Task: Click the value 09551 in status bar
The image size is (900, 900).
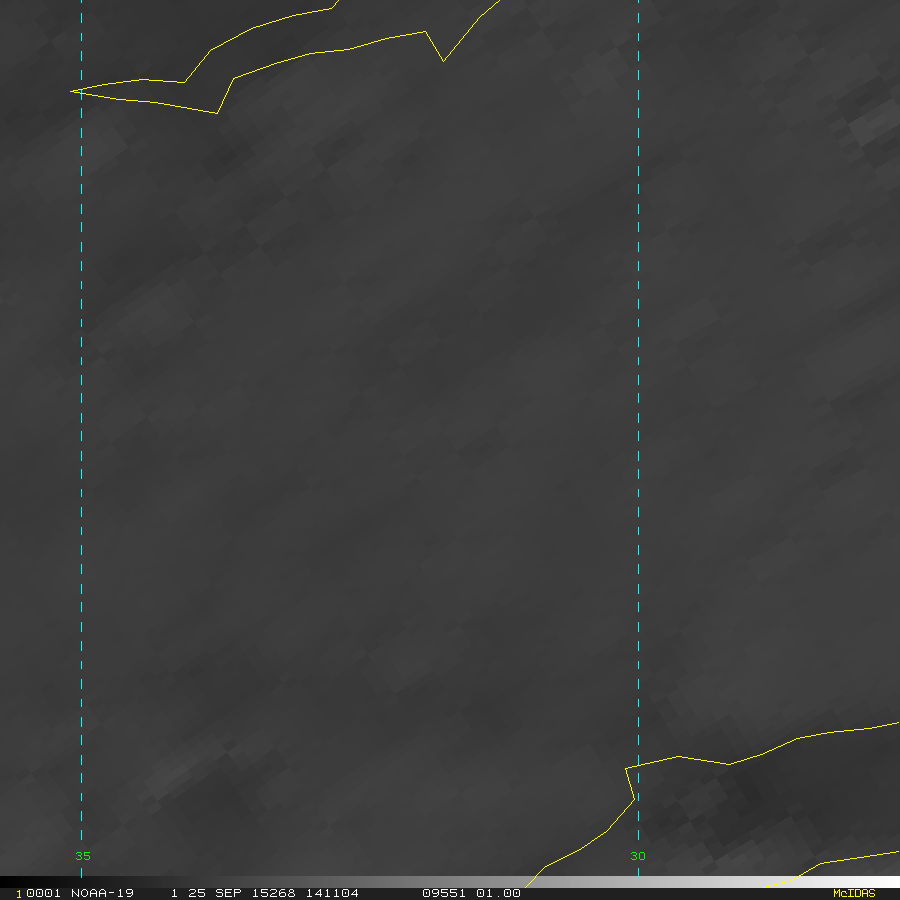Action: pyautogui.click(x=444, y=893)
